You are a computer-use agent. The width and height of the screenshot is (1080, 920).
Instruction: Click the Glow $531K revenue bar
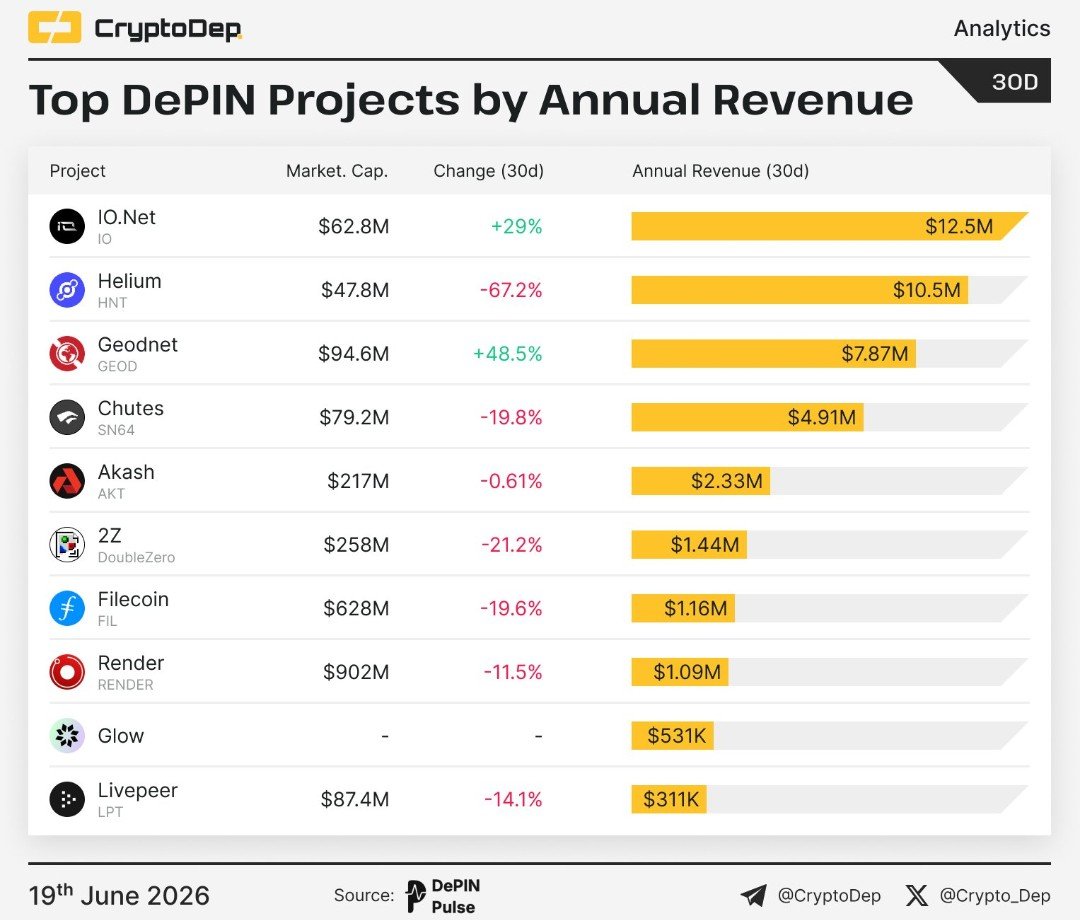(672, 735)
